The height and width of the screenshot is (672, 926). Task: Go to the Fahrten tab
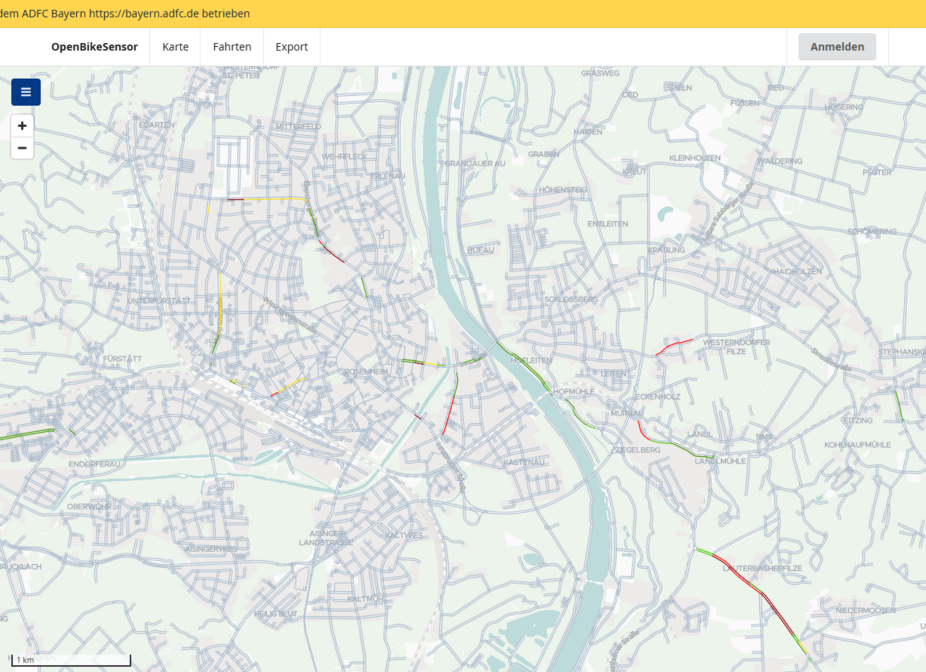coord(232,47)
